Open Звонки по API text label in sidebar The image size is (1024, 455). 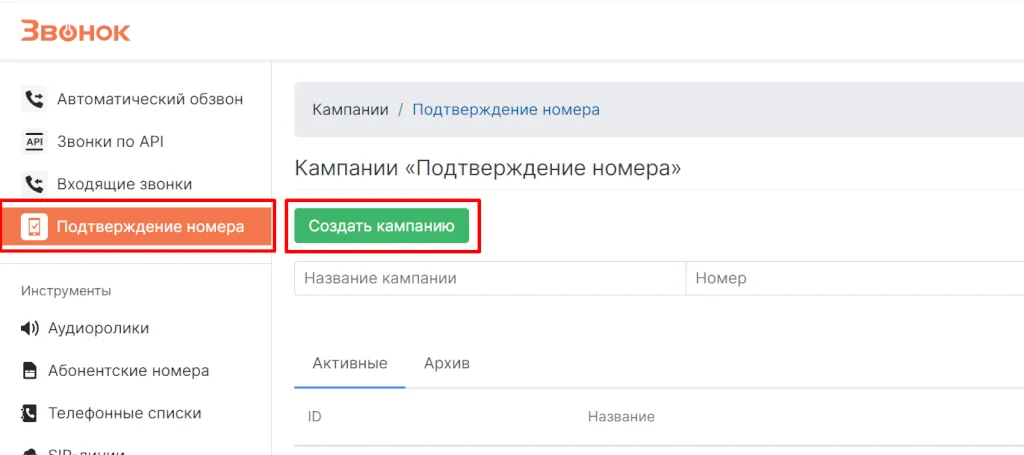point(110,142)
